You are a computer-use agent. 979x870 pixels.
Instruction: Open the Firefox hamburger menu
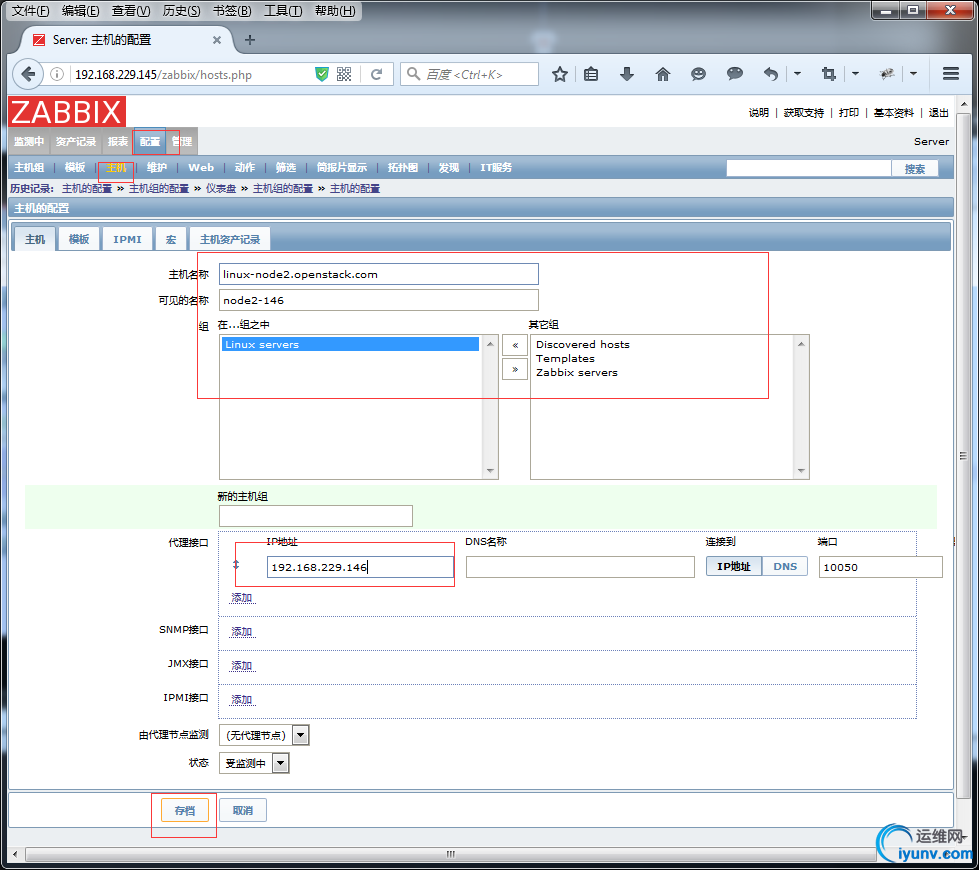[950, 74]
